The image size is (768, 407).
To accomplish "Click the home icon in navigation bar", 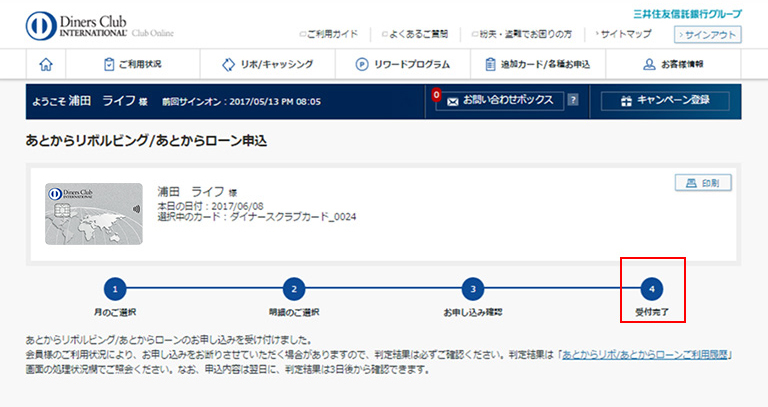I will click(x=45, y=65).
